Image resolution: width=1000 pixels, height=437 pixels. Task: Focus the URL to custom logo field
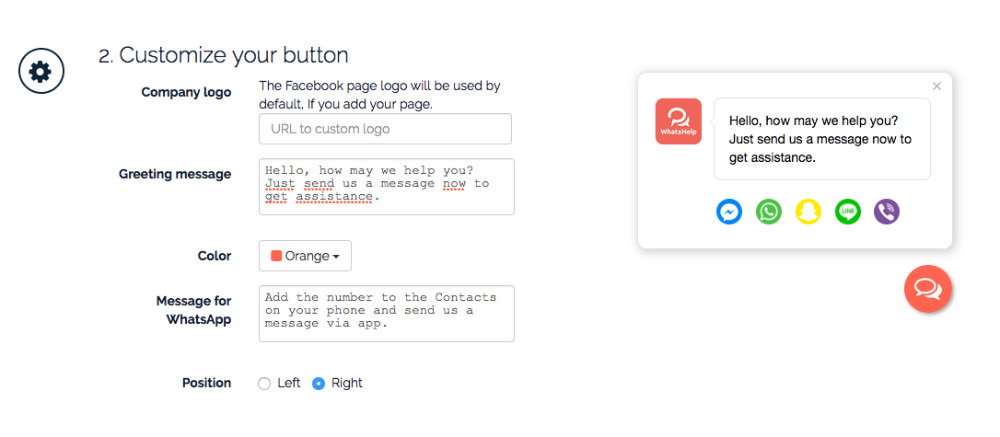(385, 129)
